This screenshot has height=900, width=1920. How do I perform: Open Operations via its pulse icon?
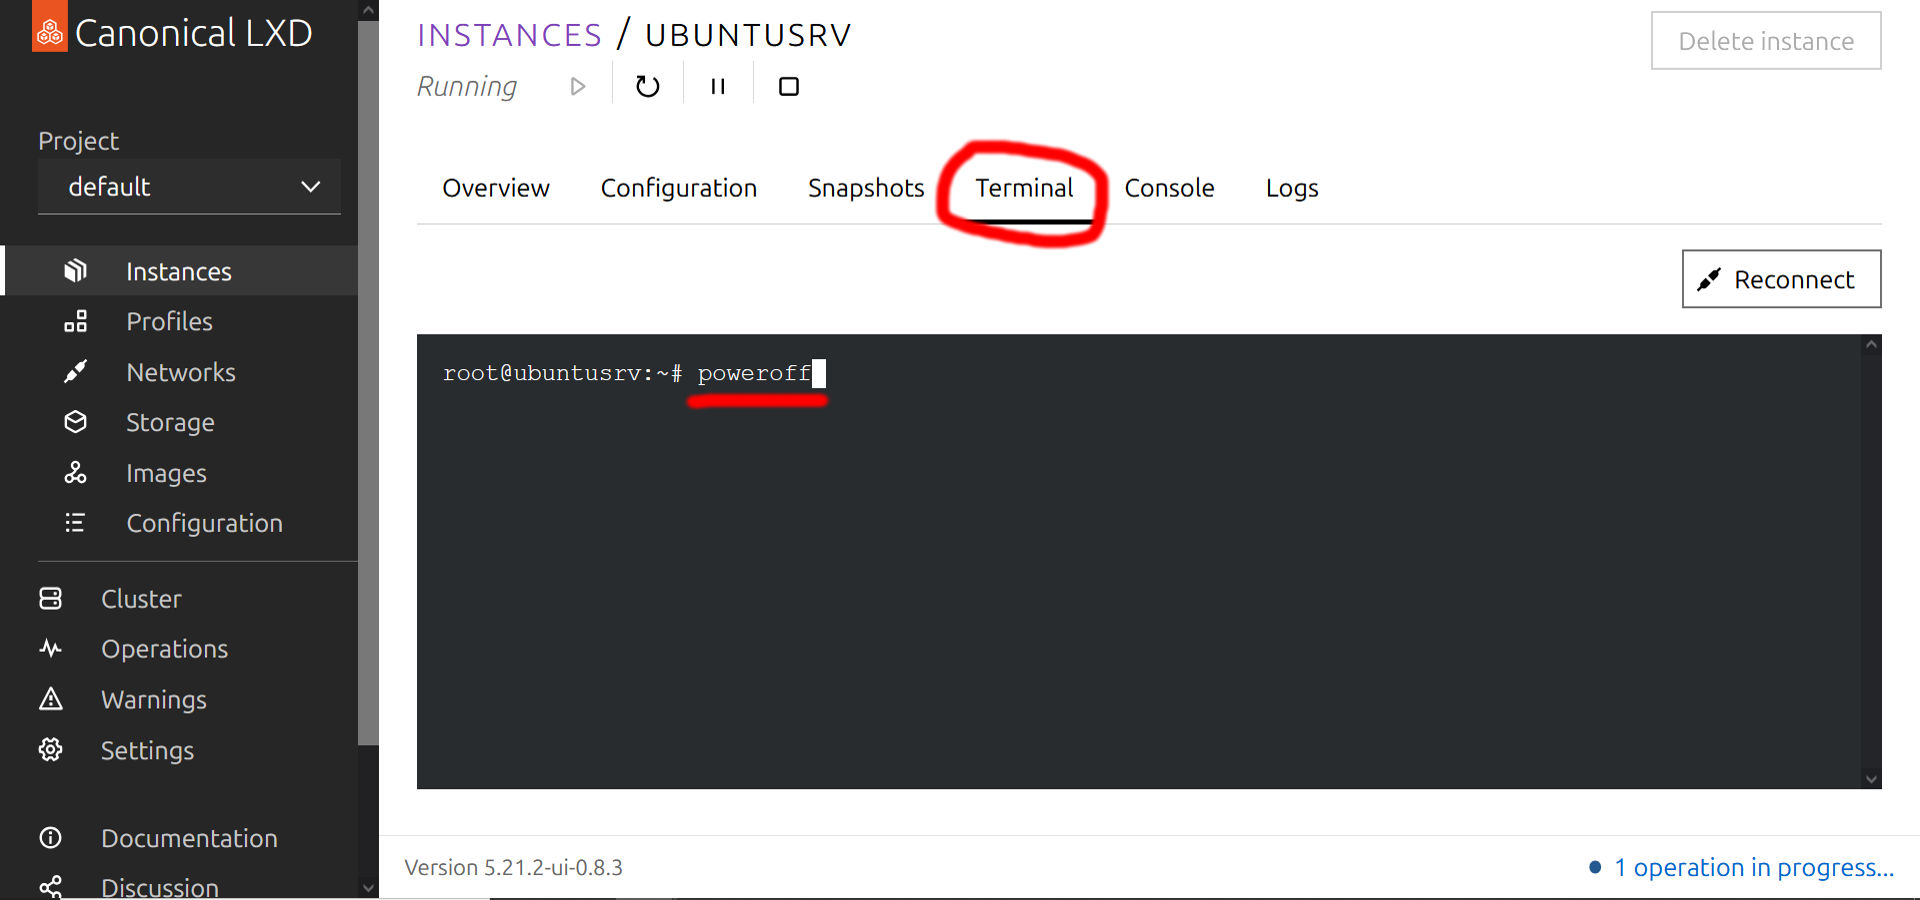[50, 648]
